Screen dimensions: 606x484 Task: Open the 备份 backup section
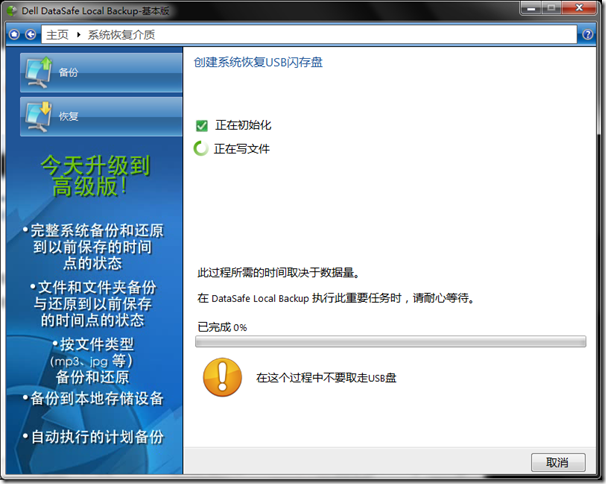coord(101,73)
